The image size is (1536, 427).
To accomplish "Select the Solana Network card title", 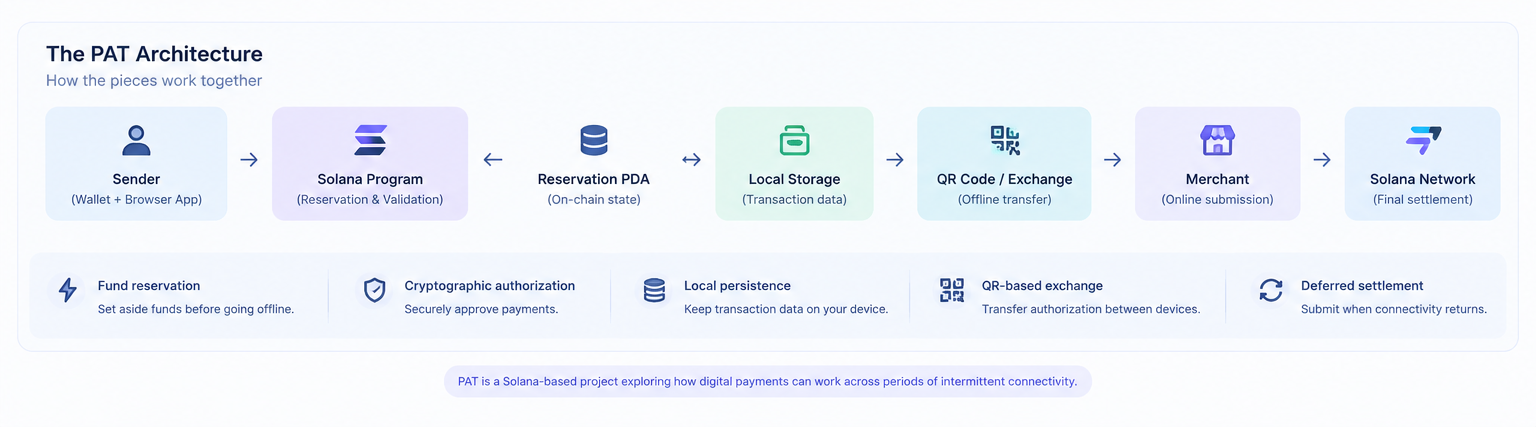I will tap(1422, 179).
